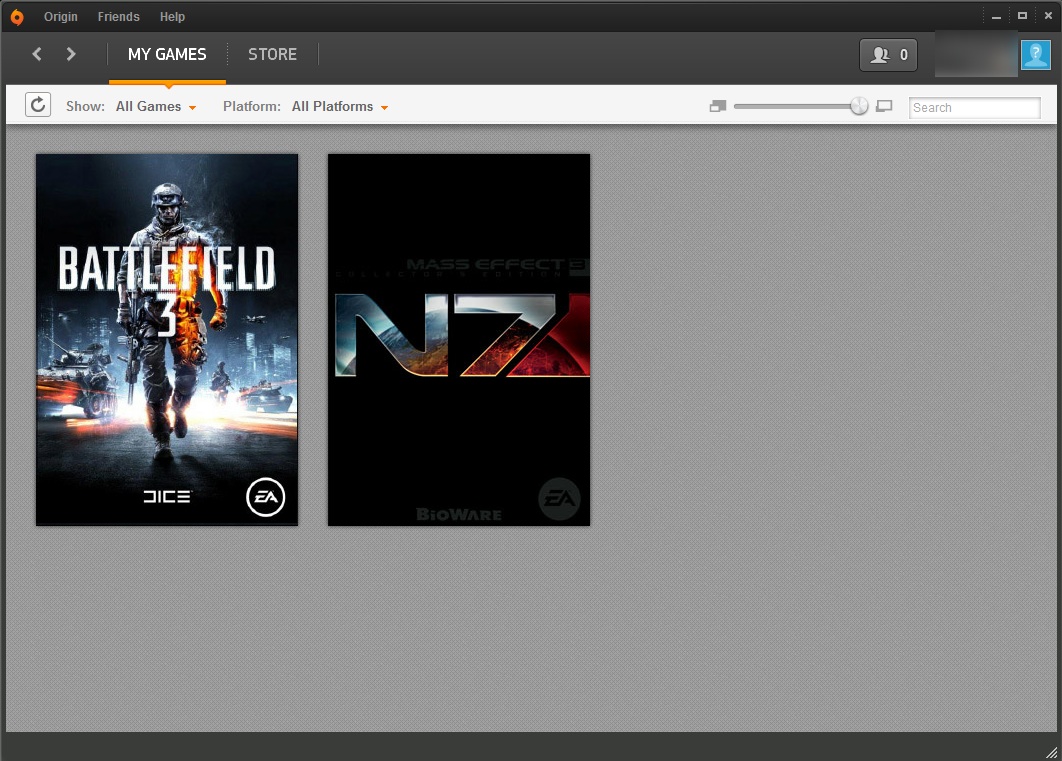Viewport: 1062px width, 761px height.
Task: Expand the Show: All Games filter
Action: (157, 105)
